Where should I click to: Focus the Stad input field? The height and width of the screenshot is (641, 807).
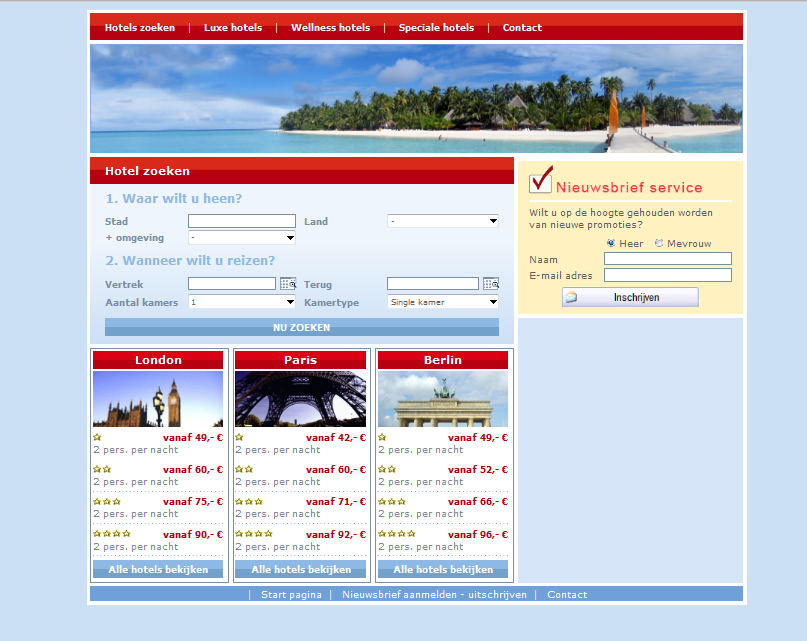pyautogui.click(x=242, y=221)
